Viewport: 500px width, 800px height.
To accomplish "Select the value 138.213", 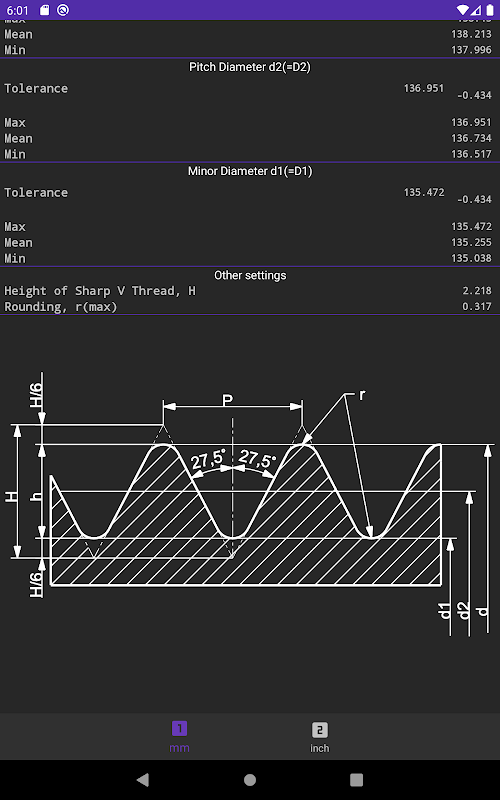I will click(x=471, y=34).
